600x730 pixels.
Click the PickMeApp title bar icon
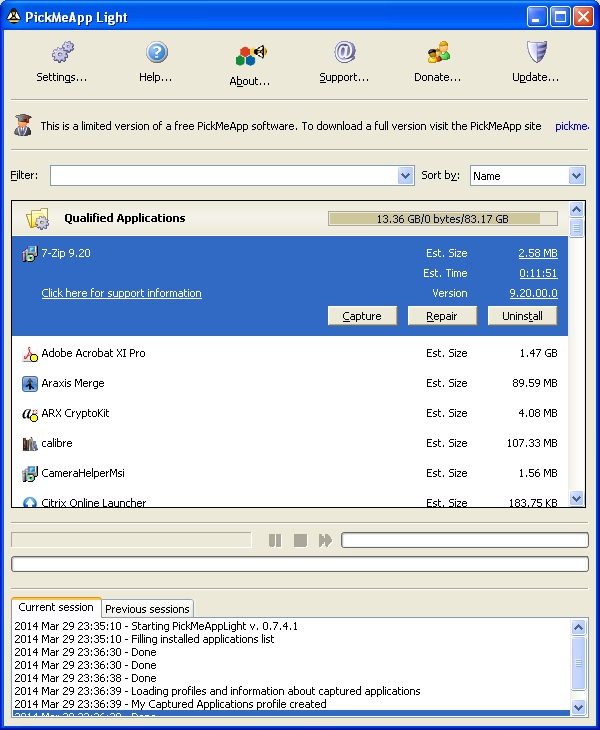tap(13, 17)
